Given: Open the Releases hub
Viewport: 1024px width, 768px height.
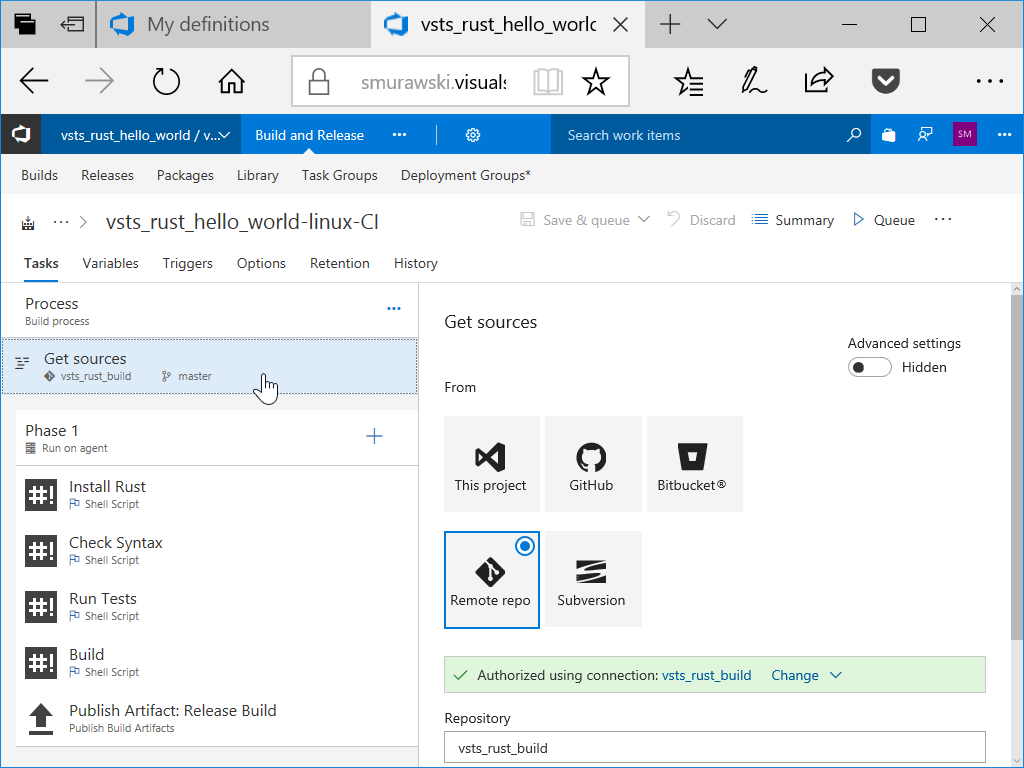Looking at the screenshot, I should pyautogui.click(x=107, y=175).
